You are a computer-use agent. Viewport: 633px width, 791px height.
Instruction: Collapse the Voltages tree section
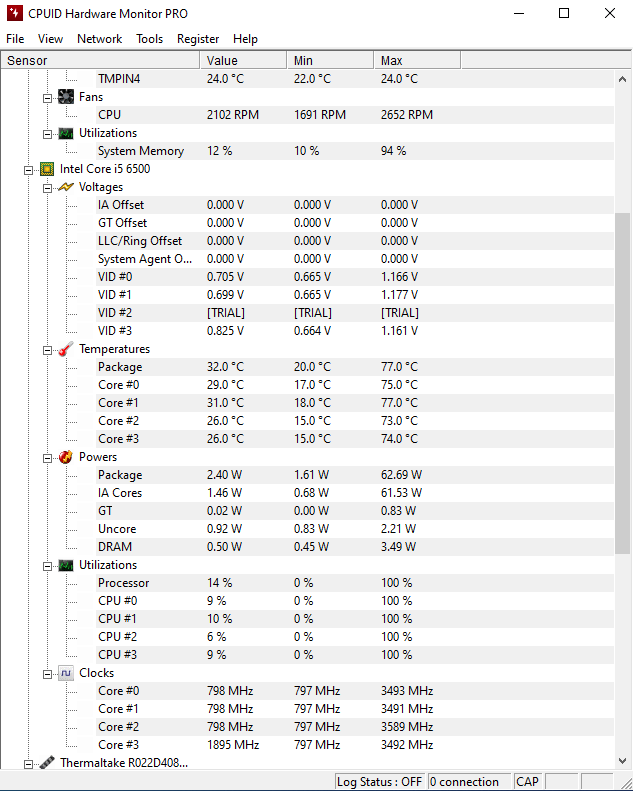point(47,187)
